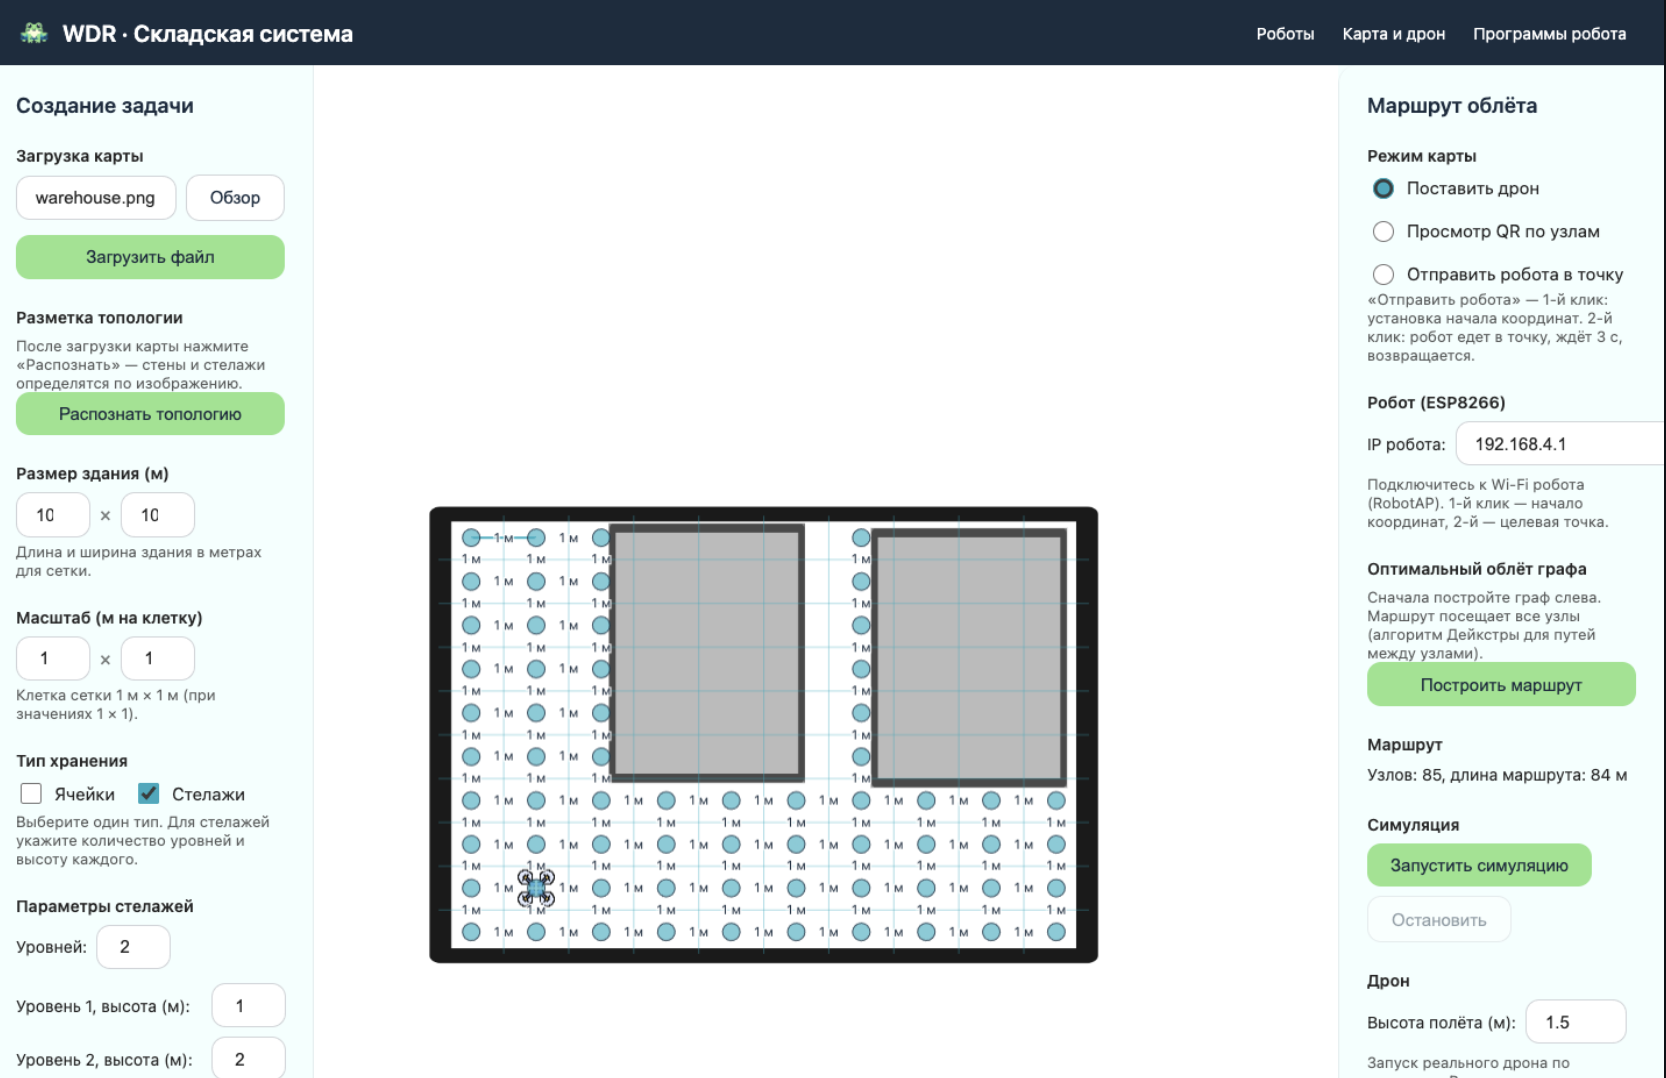Select the Поставить дрон radio button
This screenshot has width=1666, height=1078.
pyautogui.click(x=1383, y=188)
